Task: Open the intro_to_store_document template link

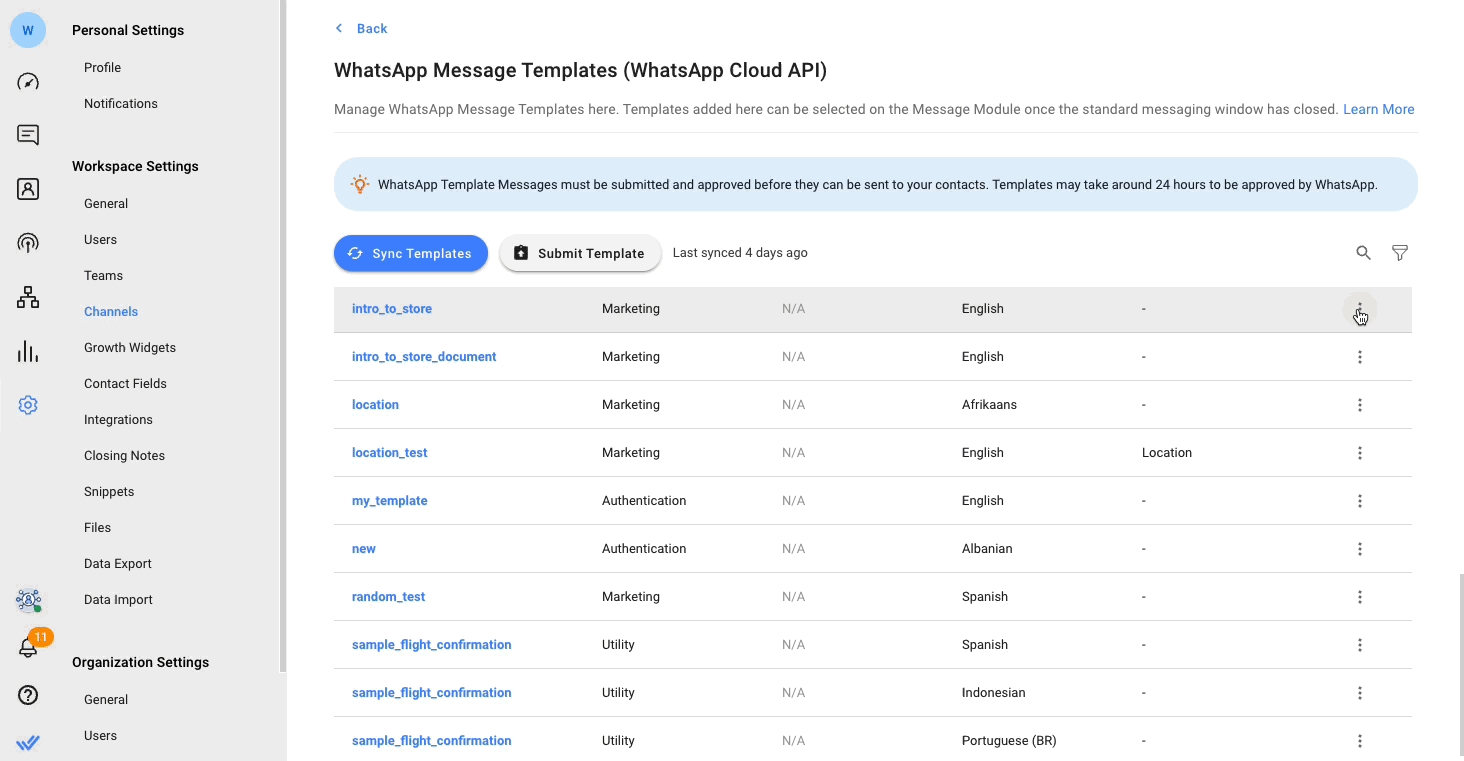Action: [x=424, y=357]
